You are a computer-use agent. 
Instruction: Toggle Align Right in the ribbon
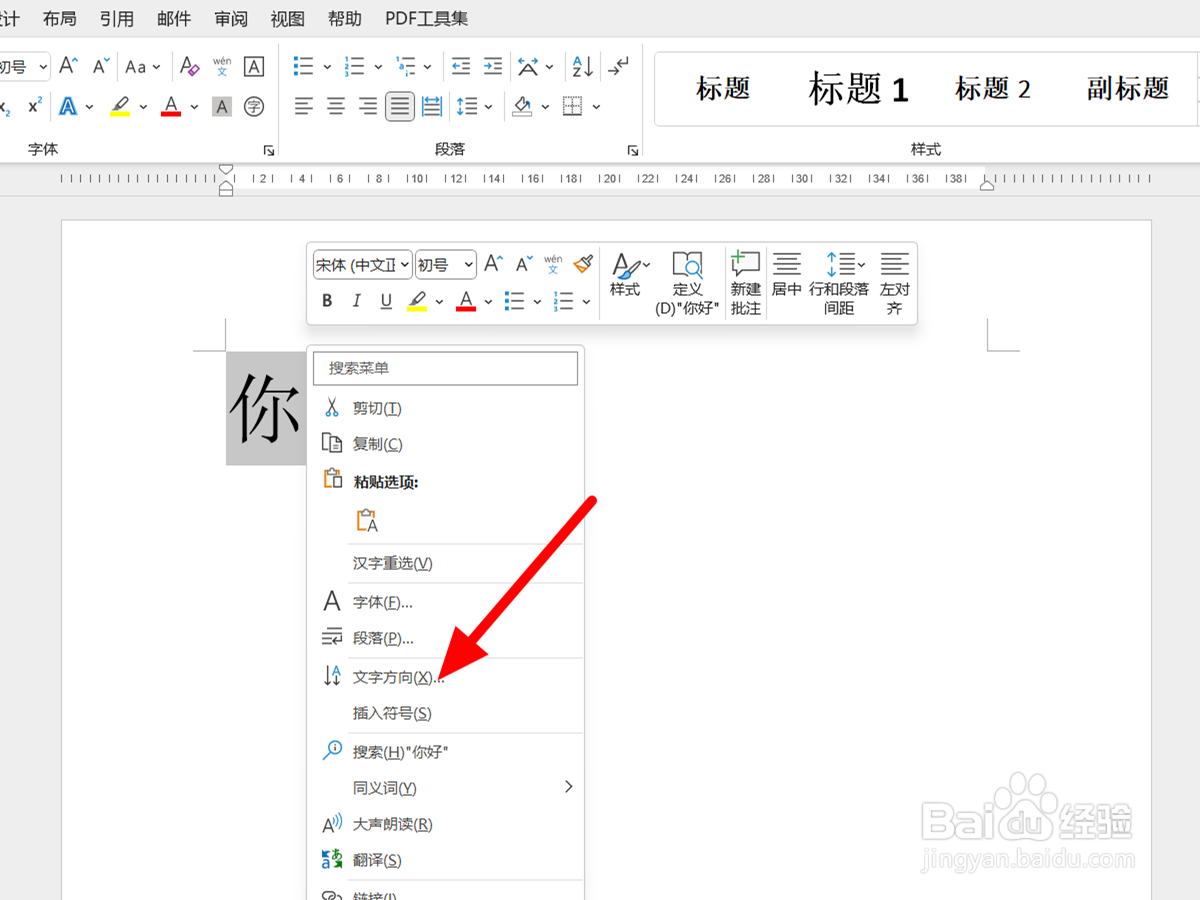(368, 106)
